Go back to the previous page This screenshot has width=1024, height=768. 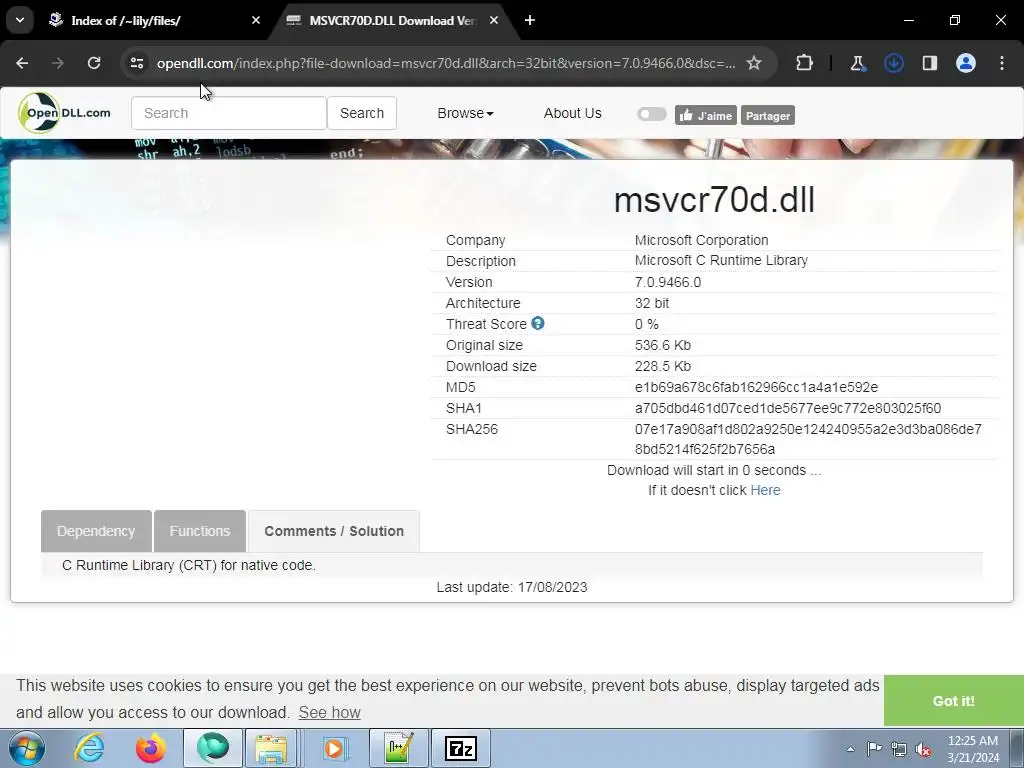pos(22,63)
